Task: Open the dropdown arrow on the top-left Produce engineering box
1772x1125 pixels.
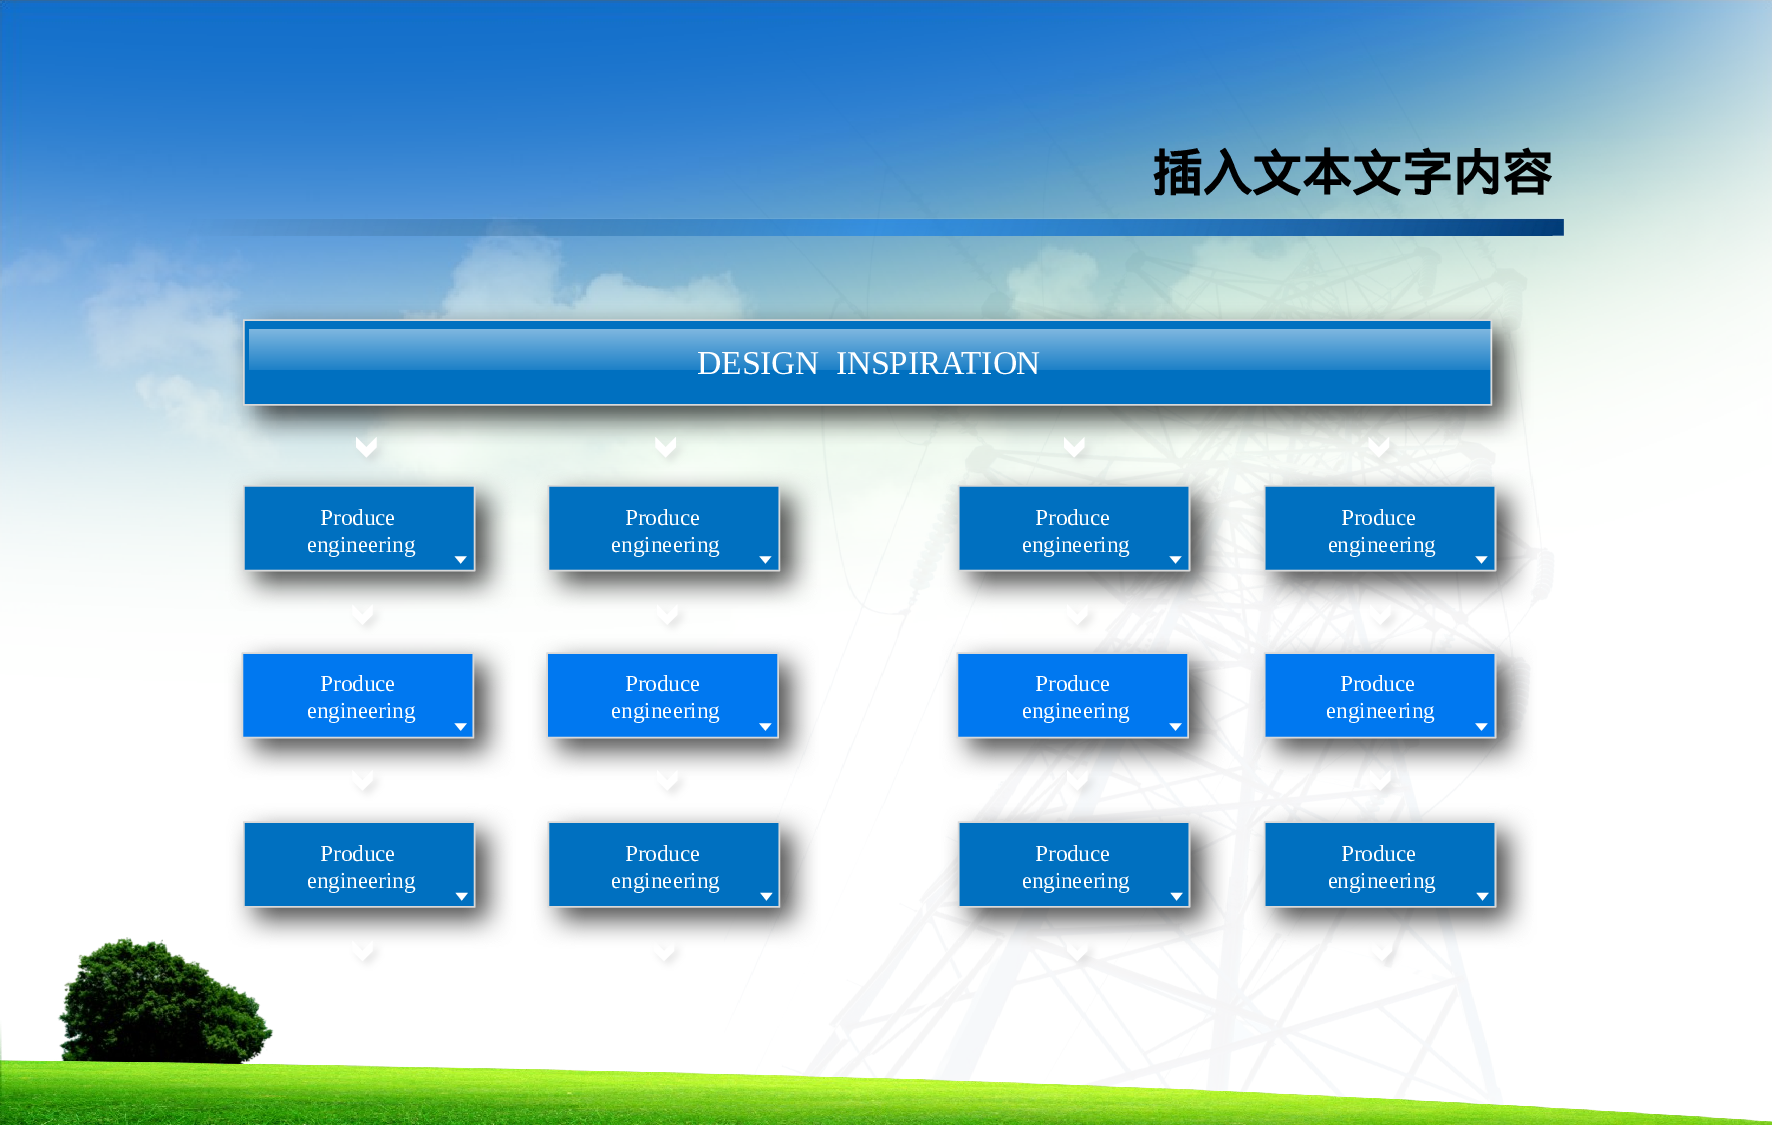Action: tap(461, 561)
